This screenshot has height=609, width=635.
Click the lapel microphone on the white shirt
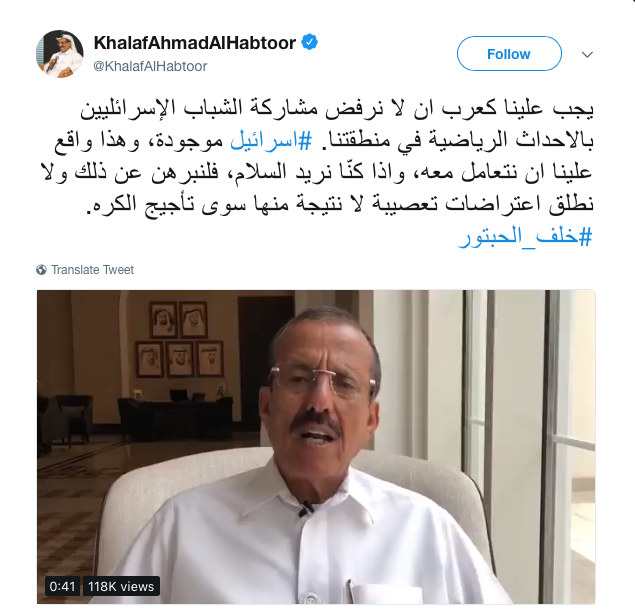307,509
